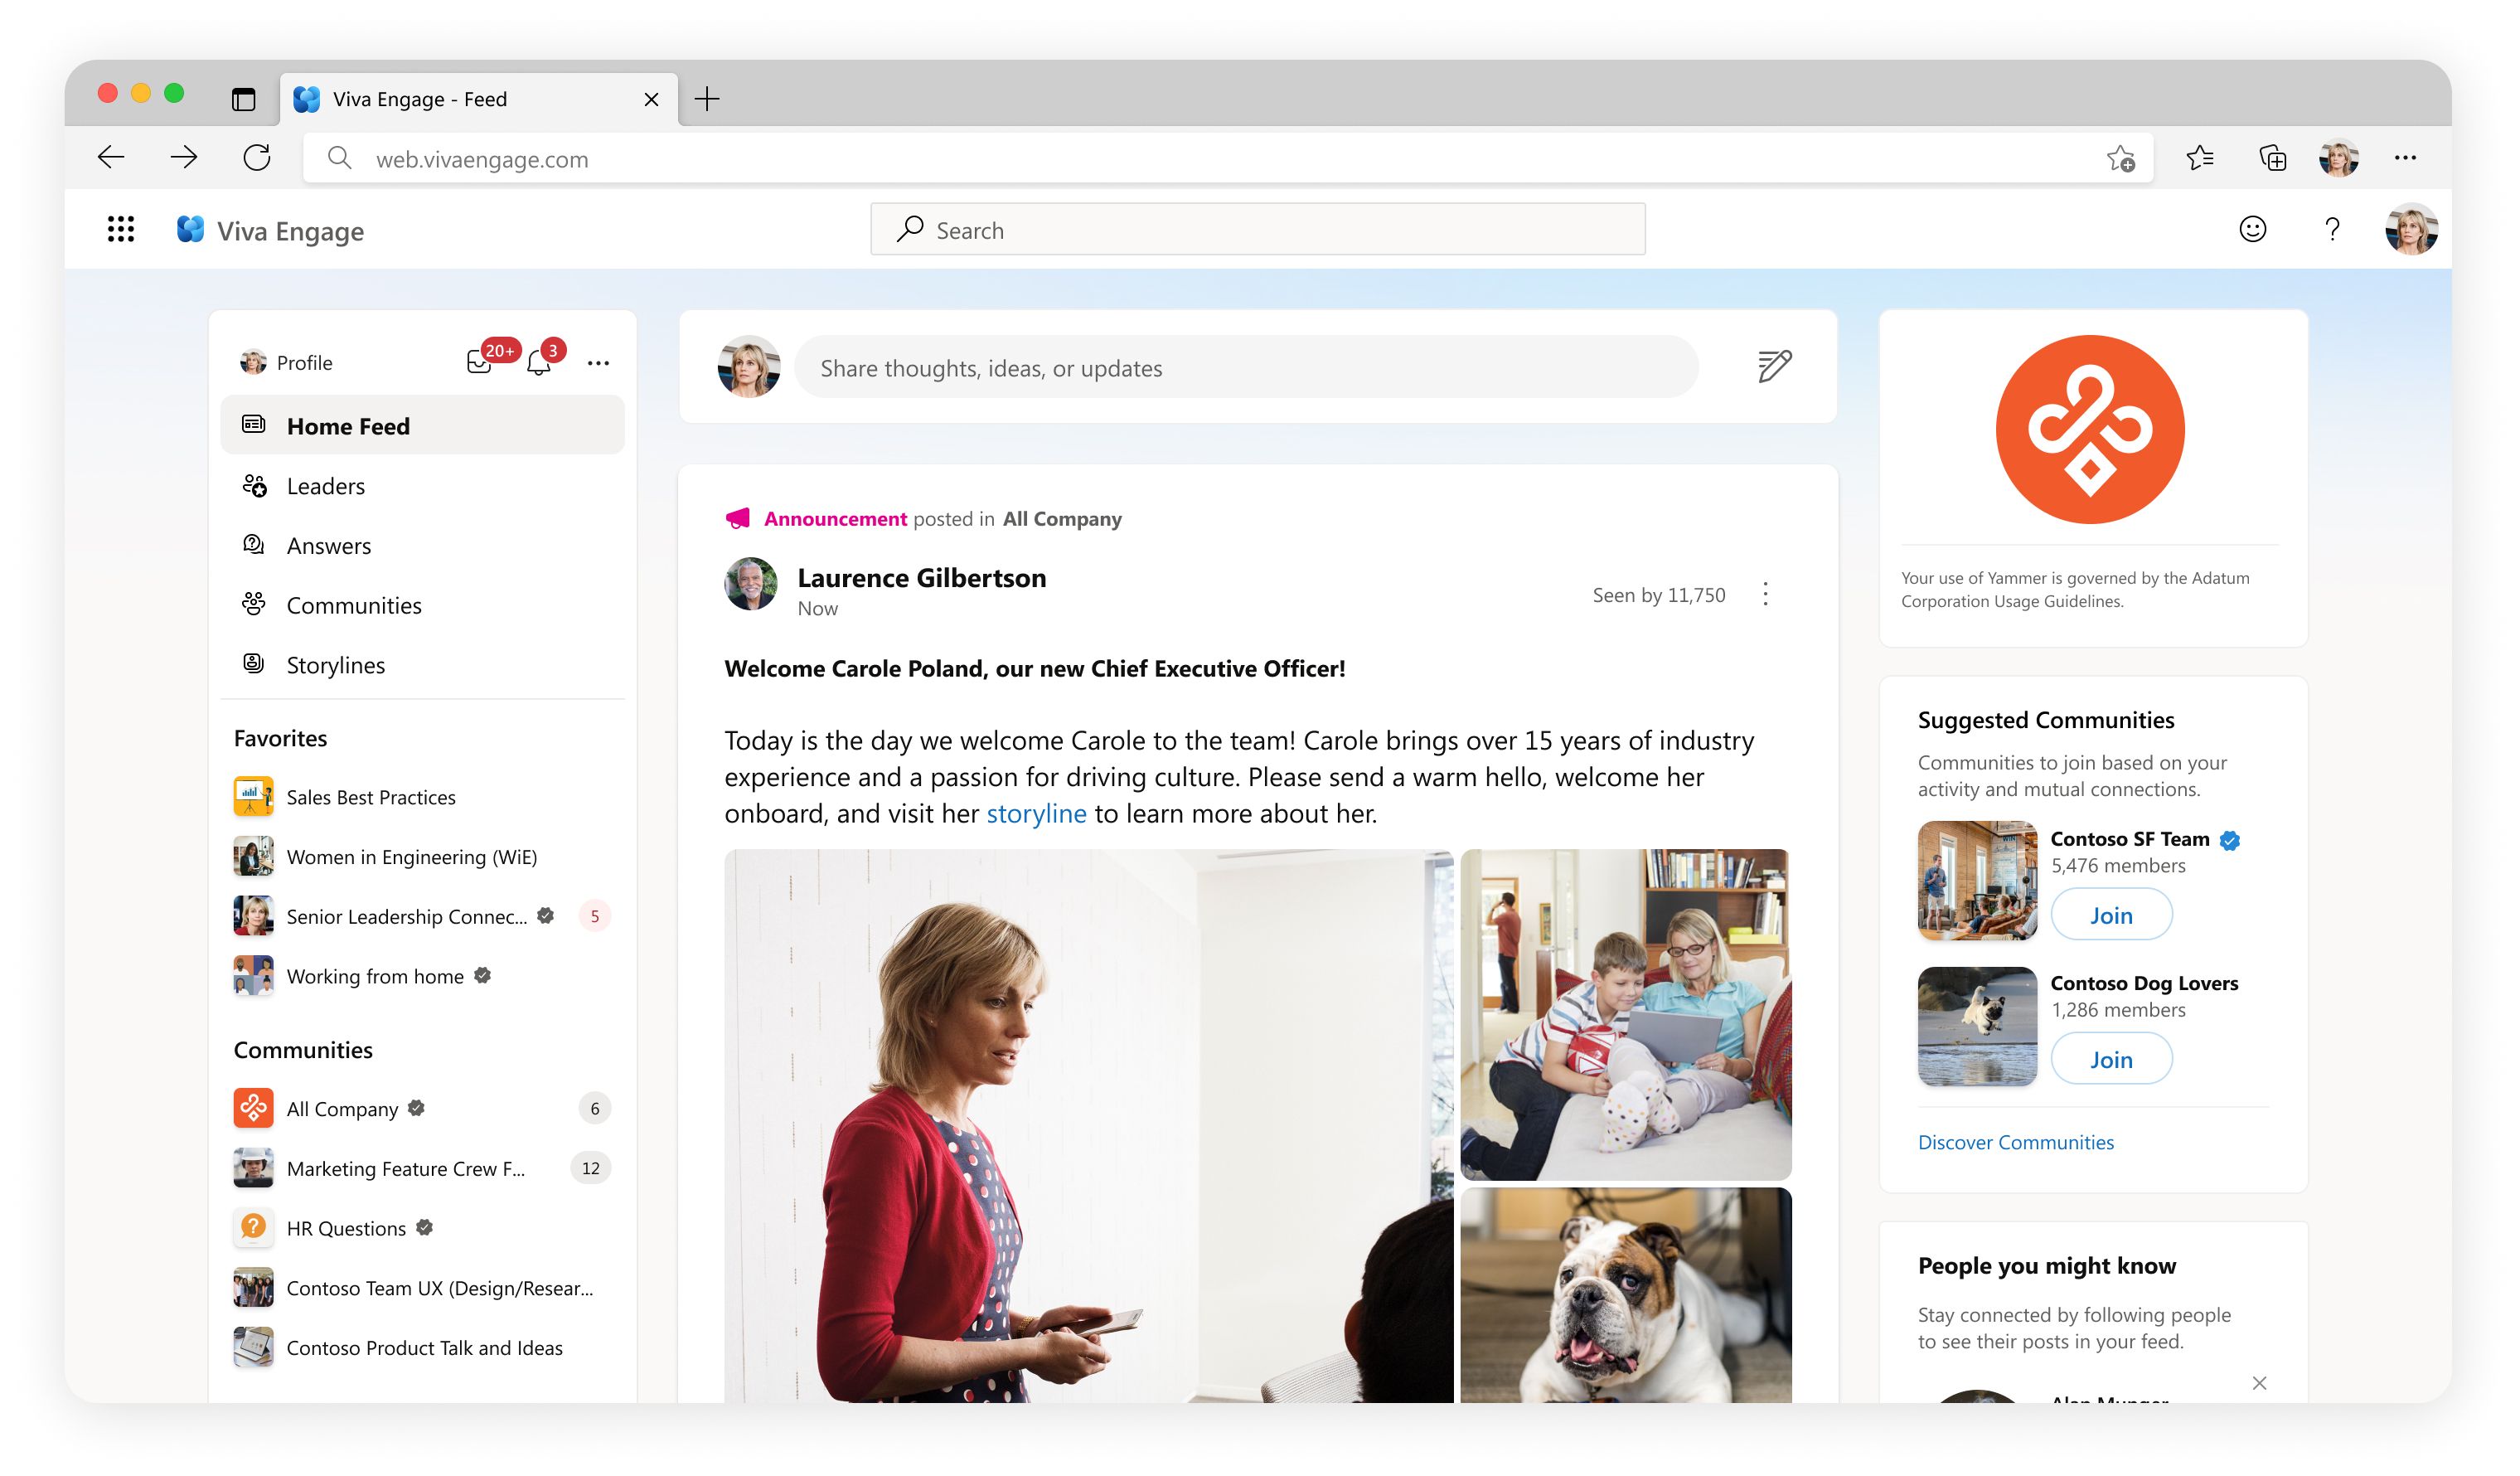The image size is (2520, 1476).
Task: Open post options vertical ellipsis menu
Action: point(1765,594)
